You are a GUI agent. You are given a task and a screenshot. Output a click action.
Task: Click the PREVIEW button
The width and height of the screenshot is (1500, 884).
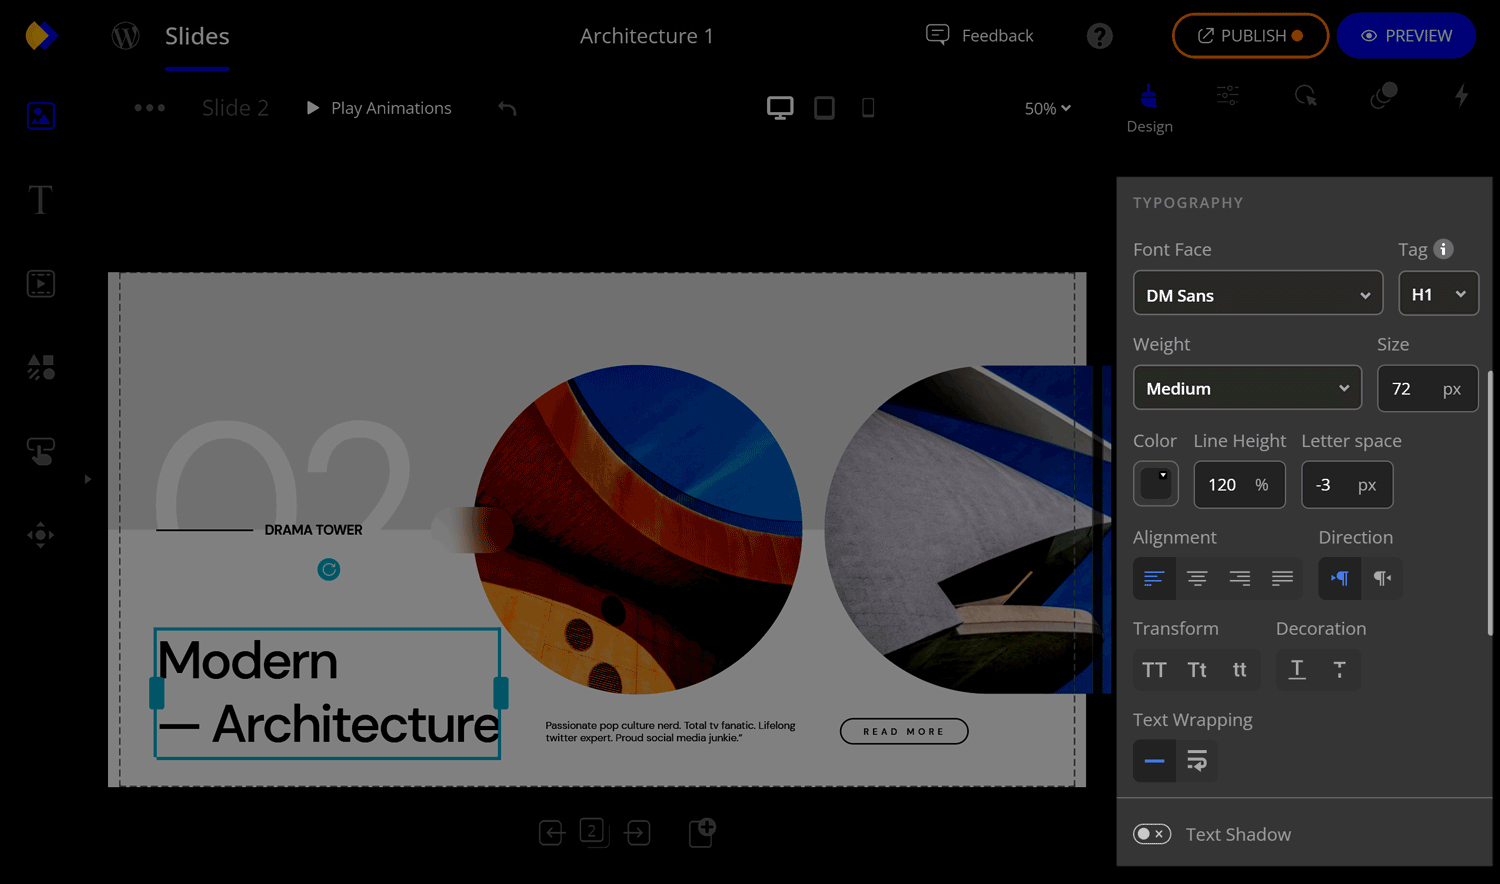coord(1406,36)
